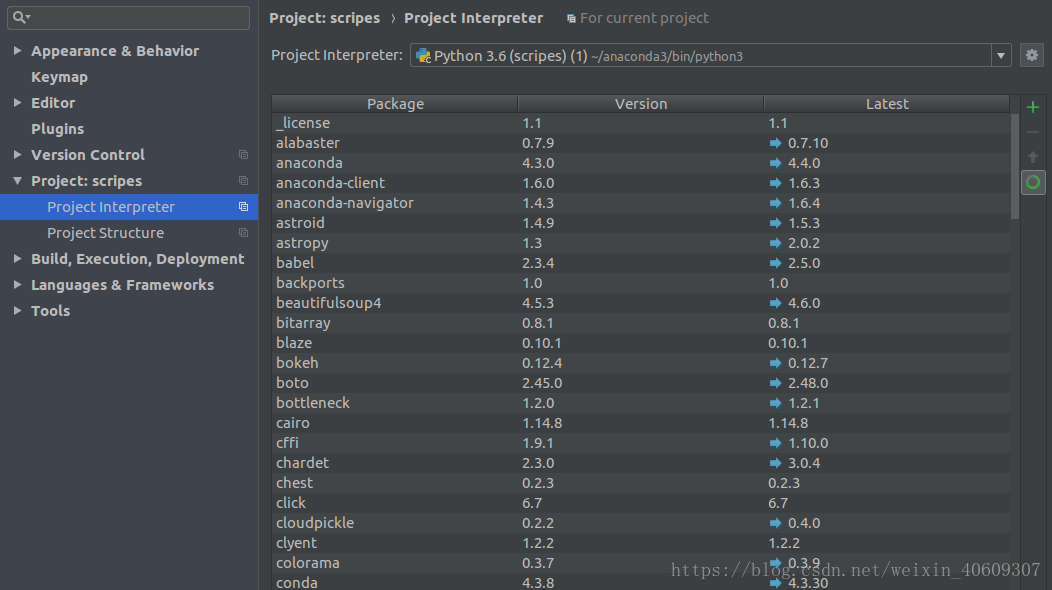The width and height of the screenshot is (1052, 590).
Task: Focus the settings search field
Action: (x=128, y=17)
